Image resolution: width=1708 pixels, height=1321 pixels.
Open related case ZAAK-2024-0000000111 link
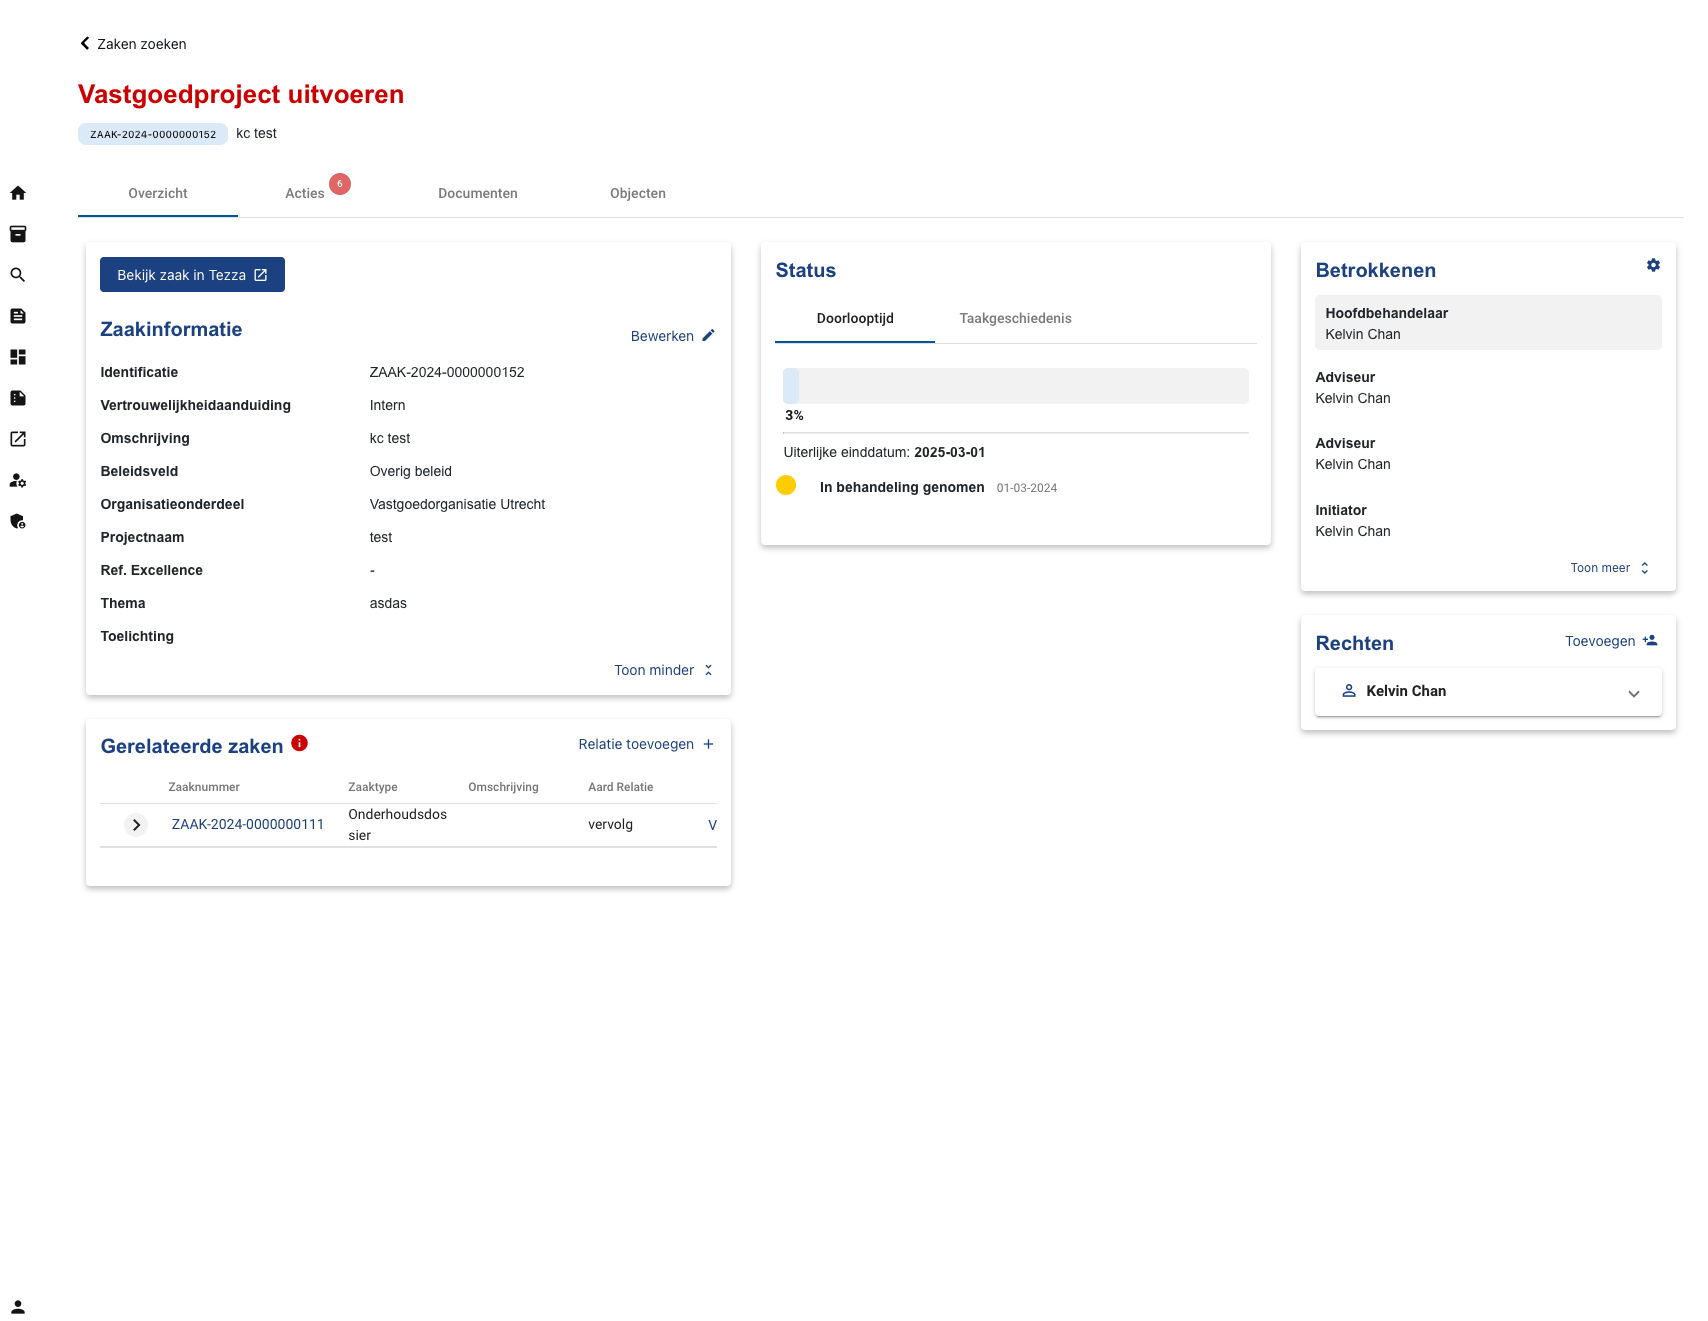(248, 824)
